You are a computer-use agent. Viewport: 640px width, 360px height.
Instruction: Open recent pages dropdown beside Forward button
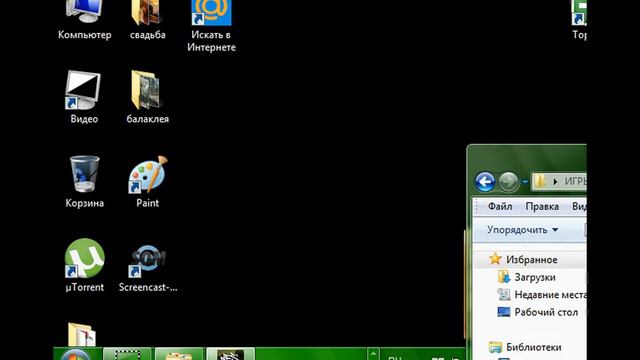point(525,182)
